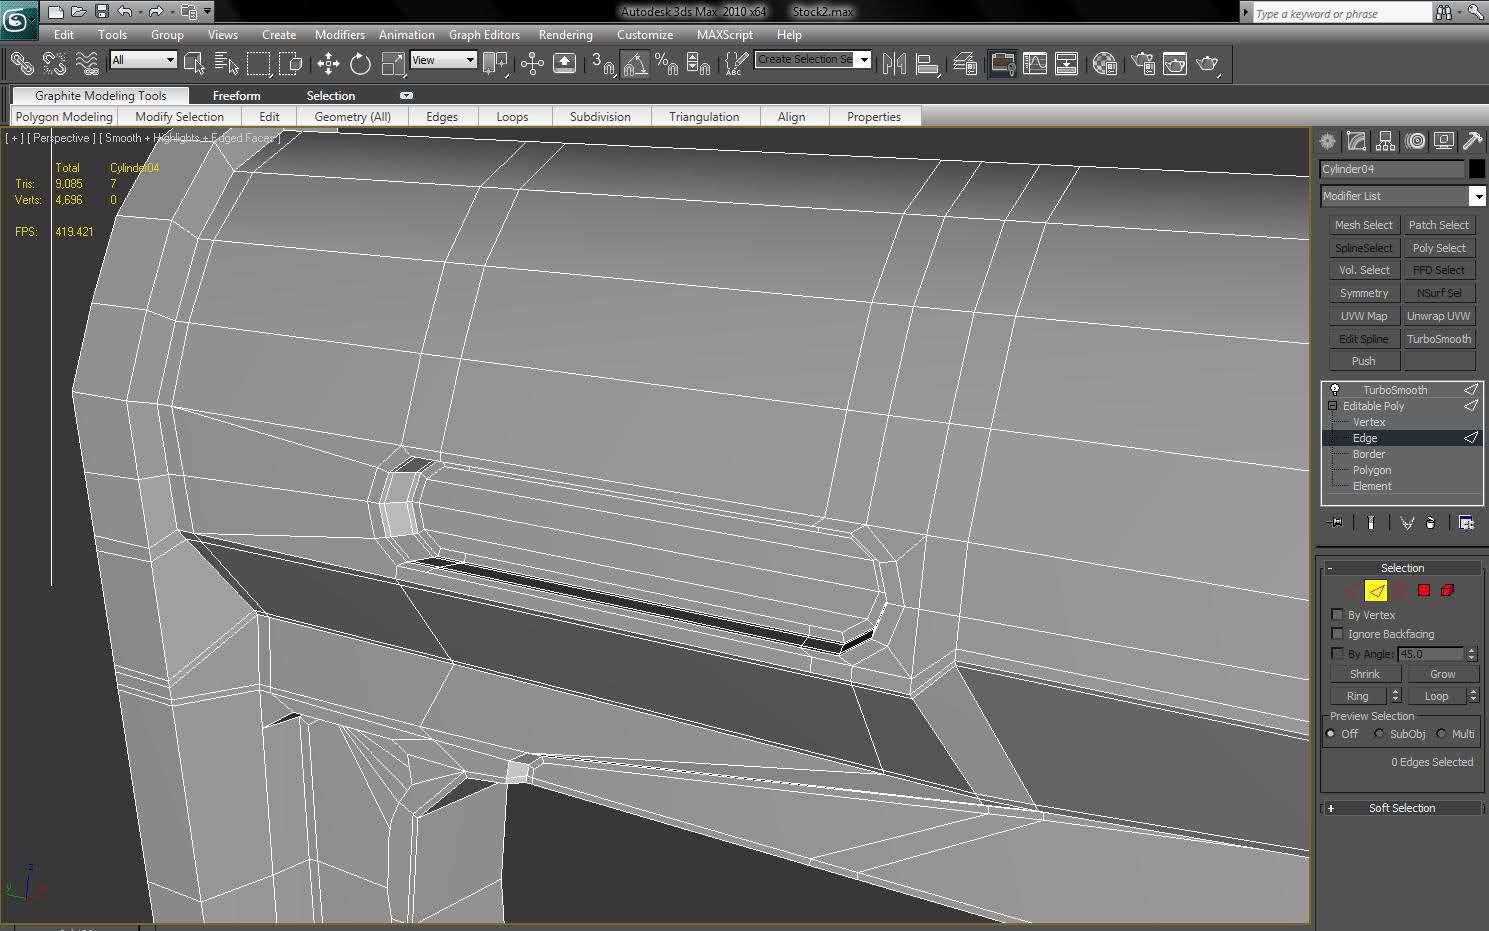
Task: Click the Render teapot icon
Action: point(1207,64)
